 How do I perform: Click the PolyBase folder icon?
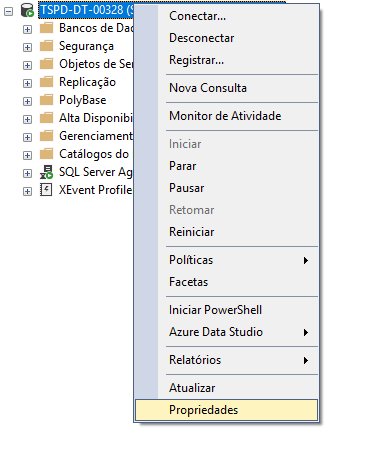tap(46, 100)
